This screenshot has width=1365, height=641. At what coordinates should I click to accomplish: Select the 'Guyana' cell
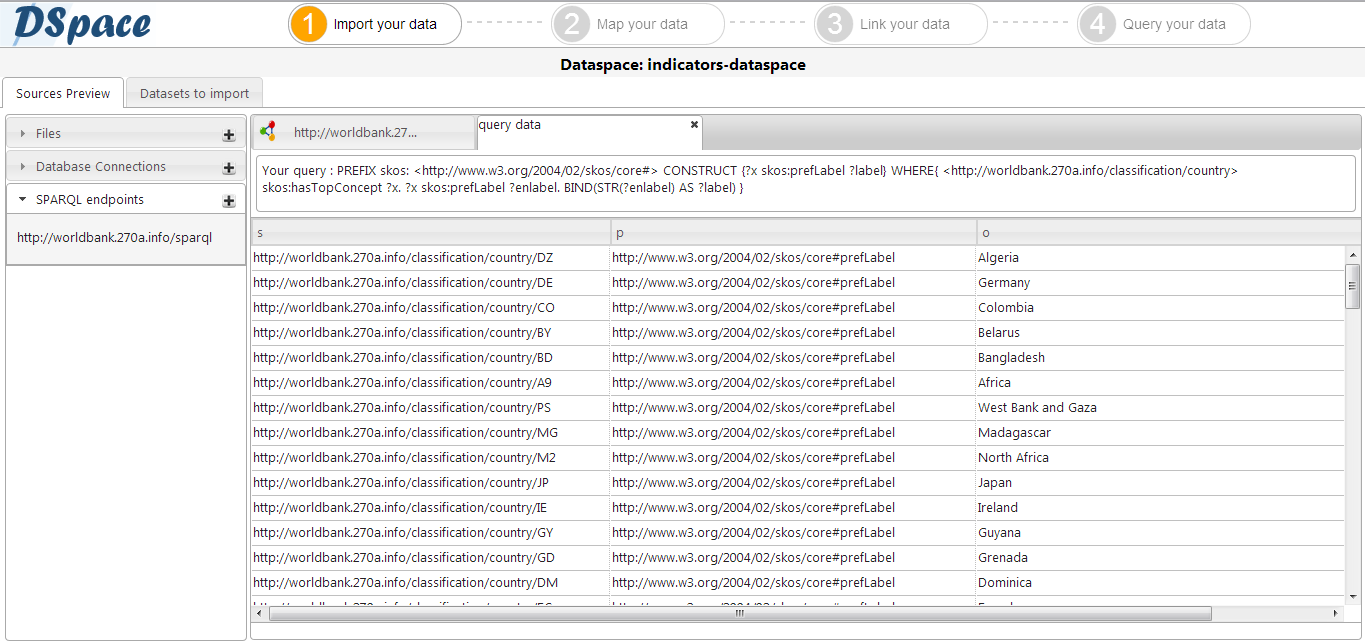(1160, 533)
